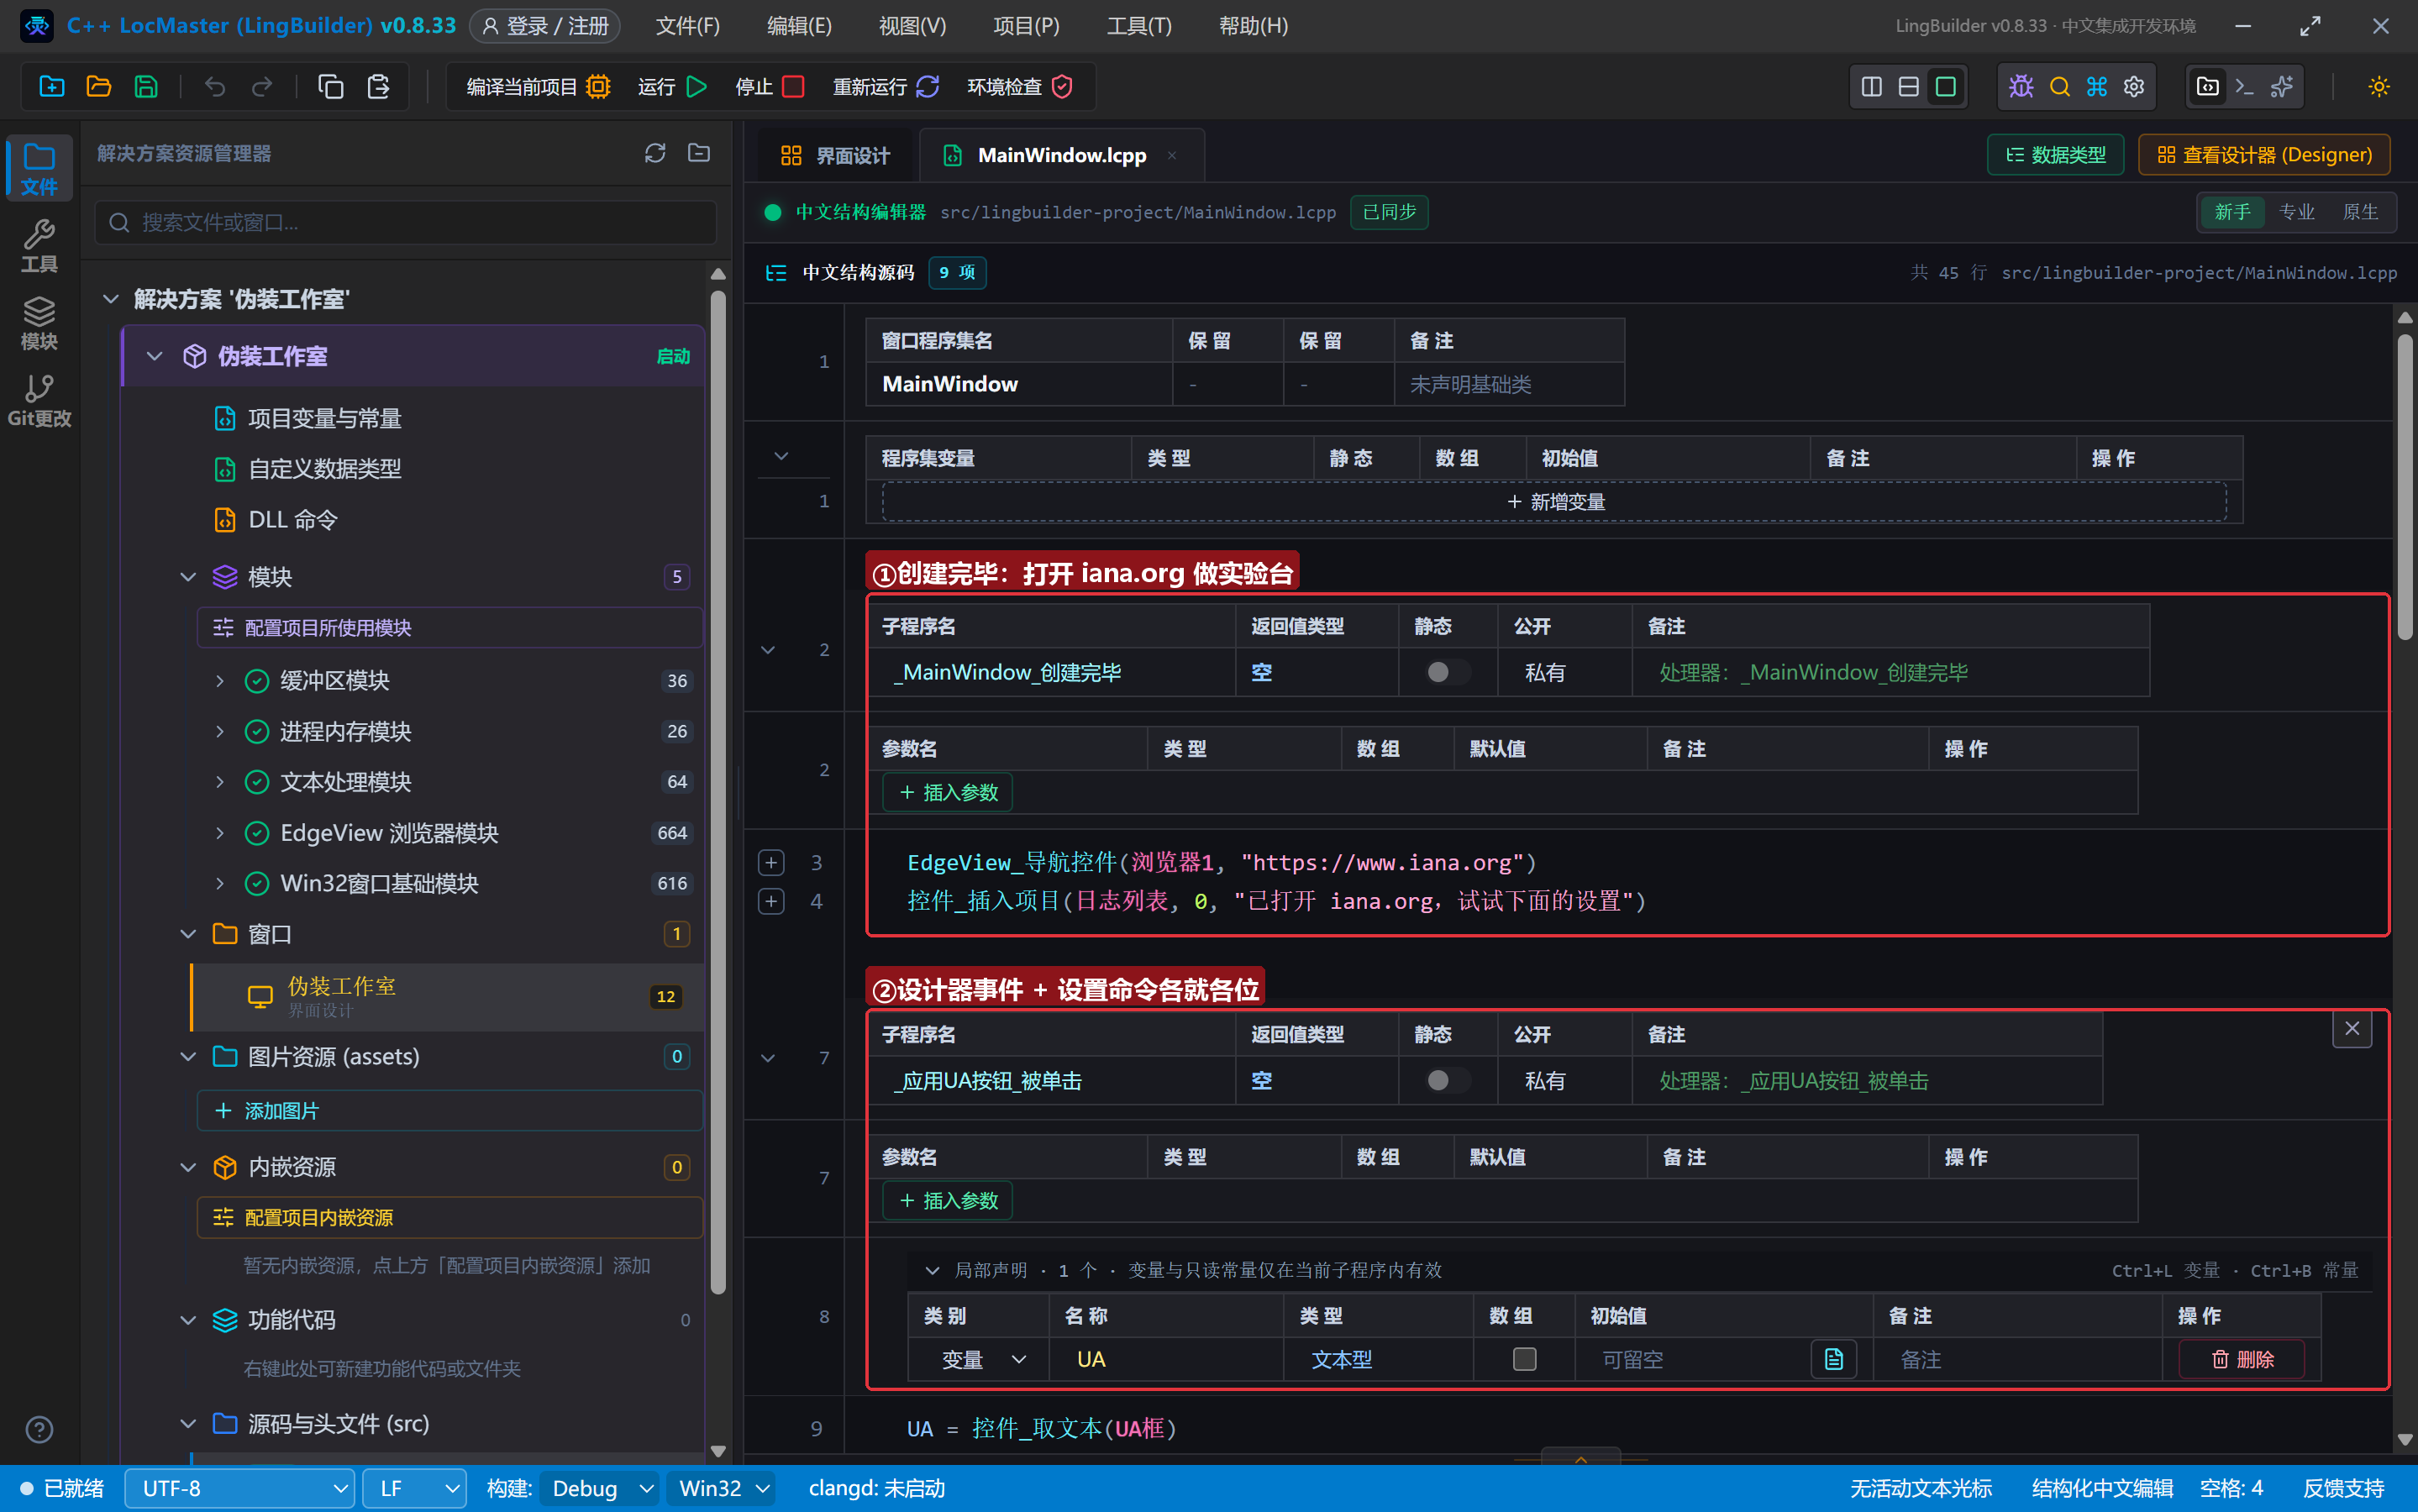Open the 模块 sidebar panel
This screenshot has width=2418, height=1512.
[x=39, y=323]
